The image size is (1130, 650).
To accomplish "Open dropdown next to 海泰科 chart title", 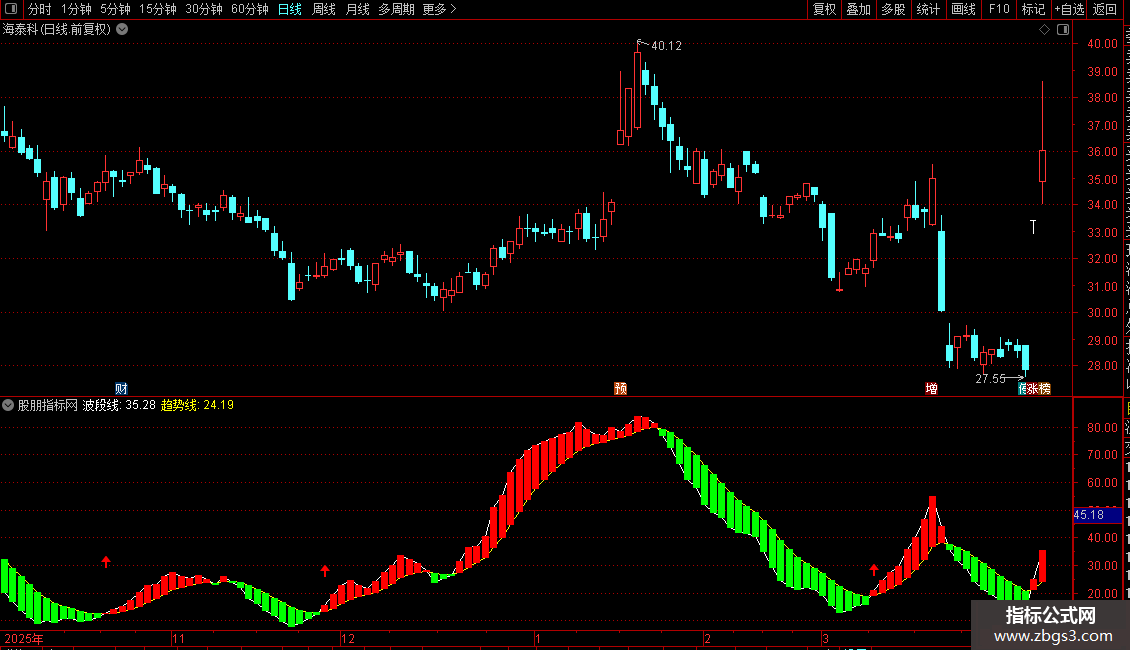I will pos(123,29).
